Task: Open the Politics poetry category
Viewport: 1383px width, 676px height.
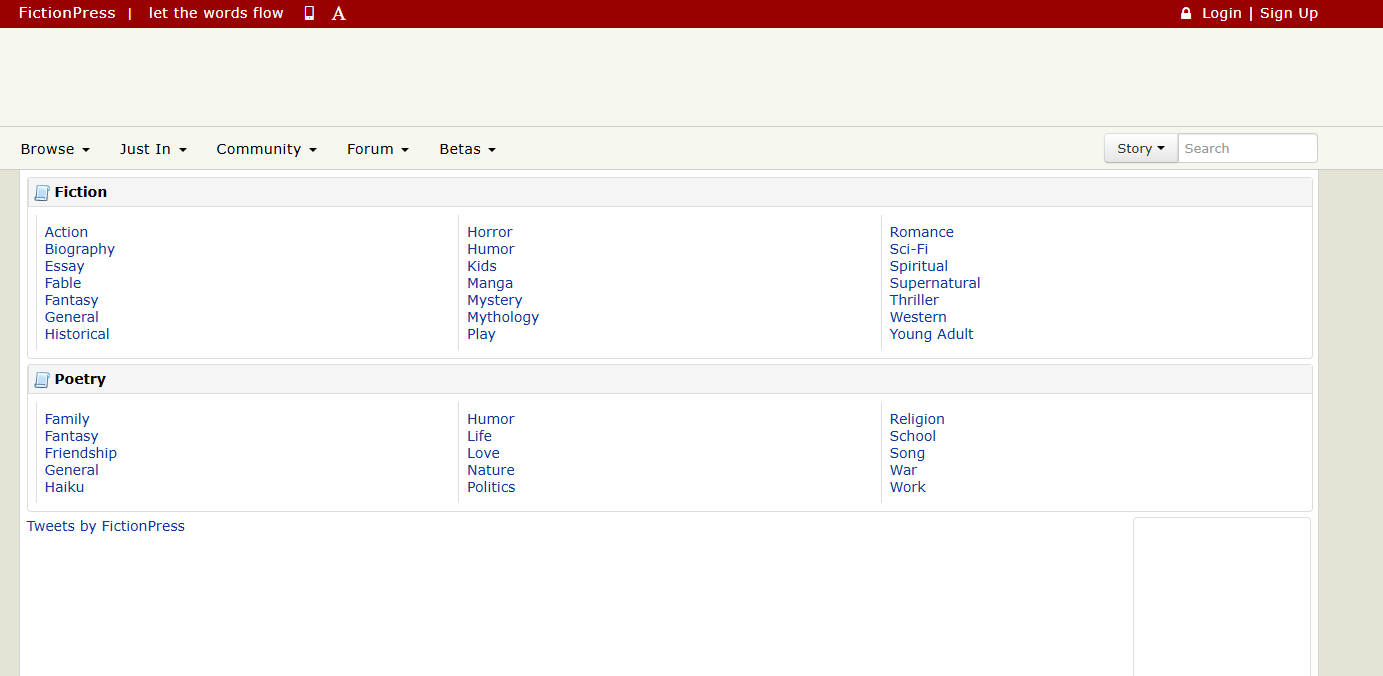Action: coord(491,487)
